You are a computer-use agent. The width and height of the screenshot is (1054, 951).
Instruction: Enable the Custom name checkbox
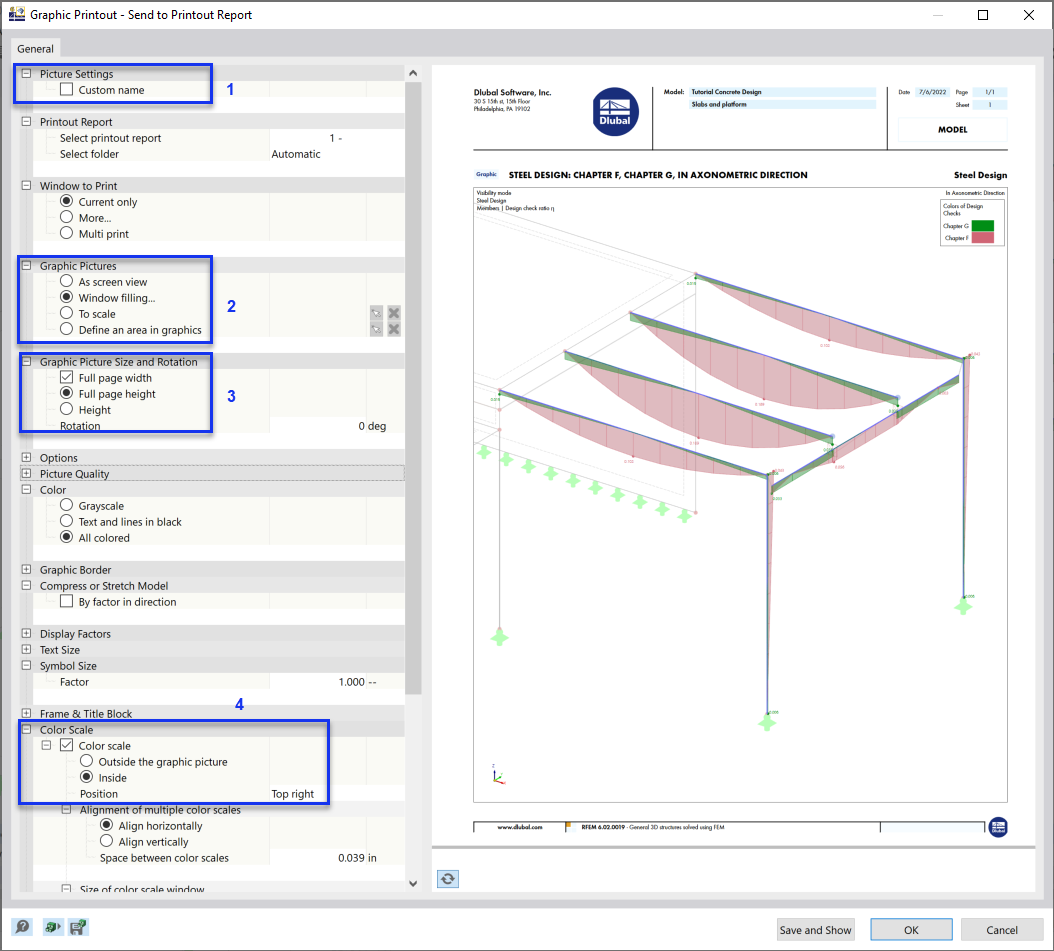(x=67, y=89)
